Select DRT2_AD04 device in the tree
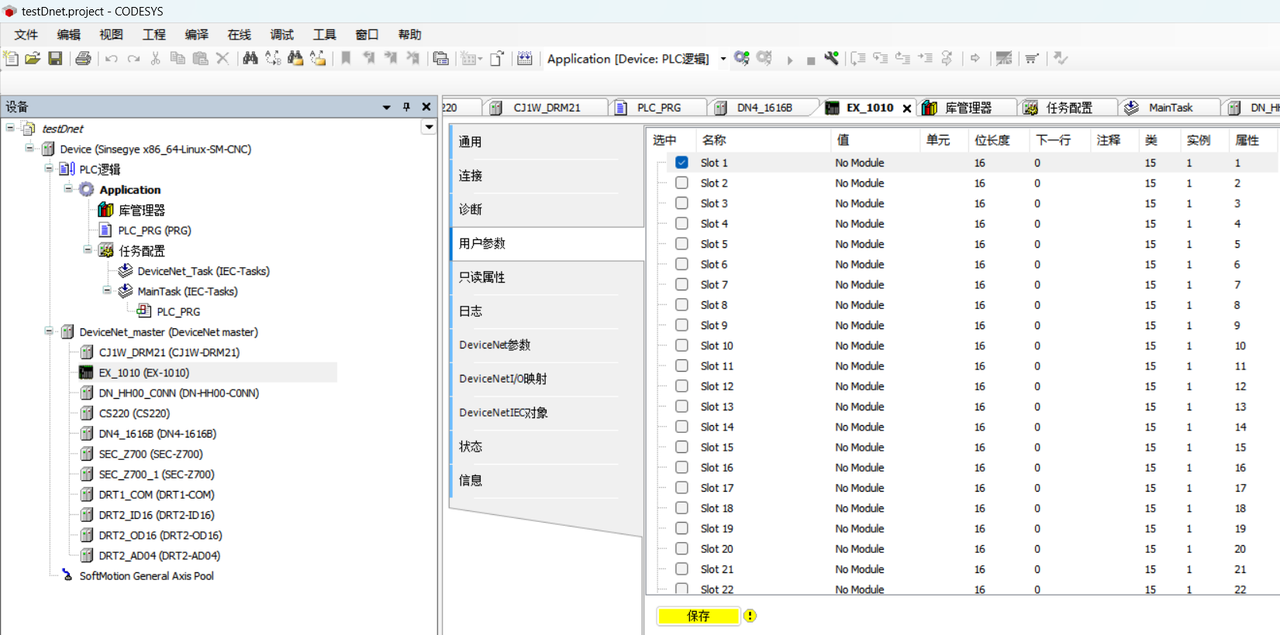 click(x=159, y=555)
